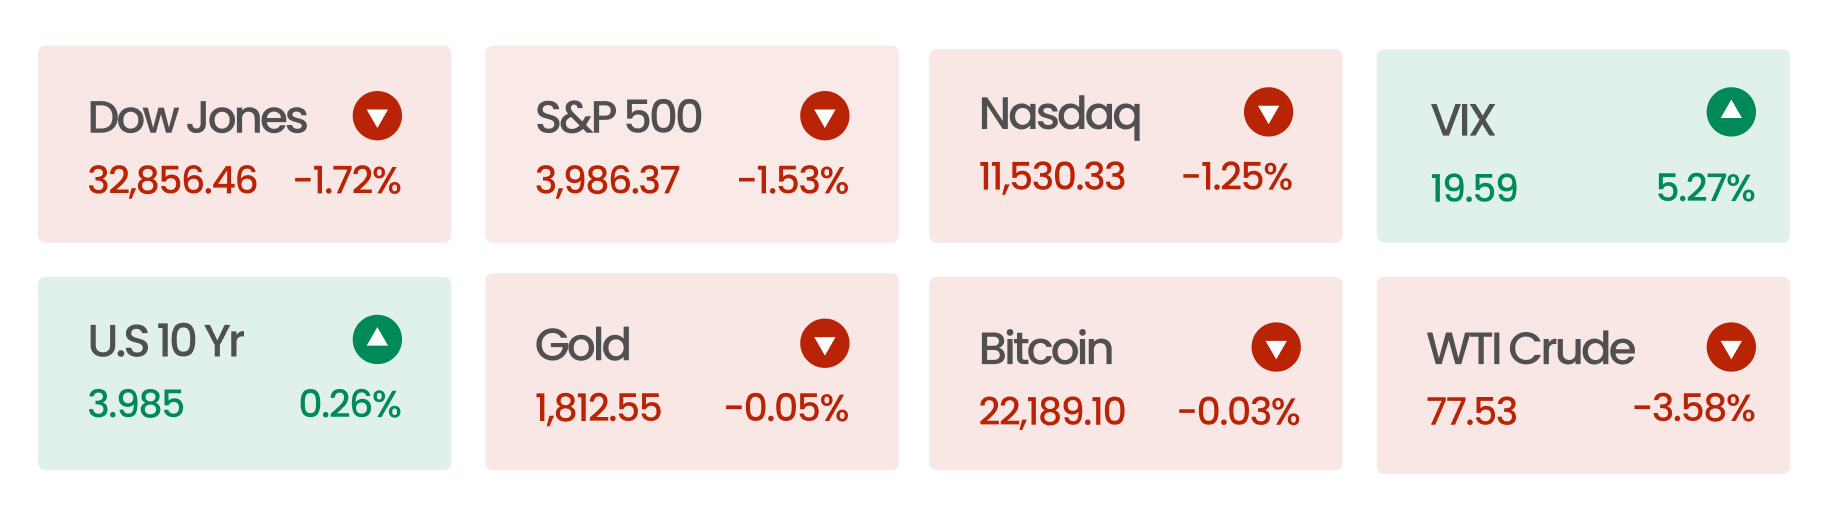The width and height of the screenshot is (1826, 513).
Task: Open the U.S 10 Yr label
Action: coord(166,341)
